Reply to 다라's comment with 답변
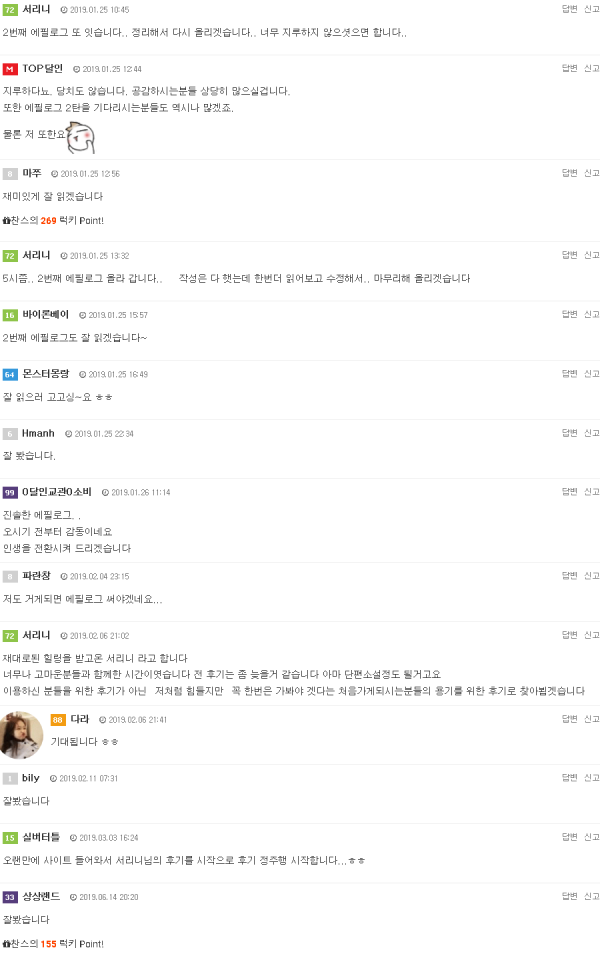Viewport: 600px width, 956px height. pos(569,719)
